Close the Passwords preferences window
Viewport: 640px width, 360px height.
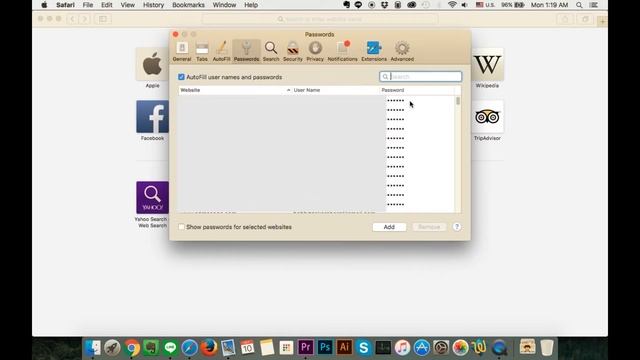[176, 34]
